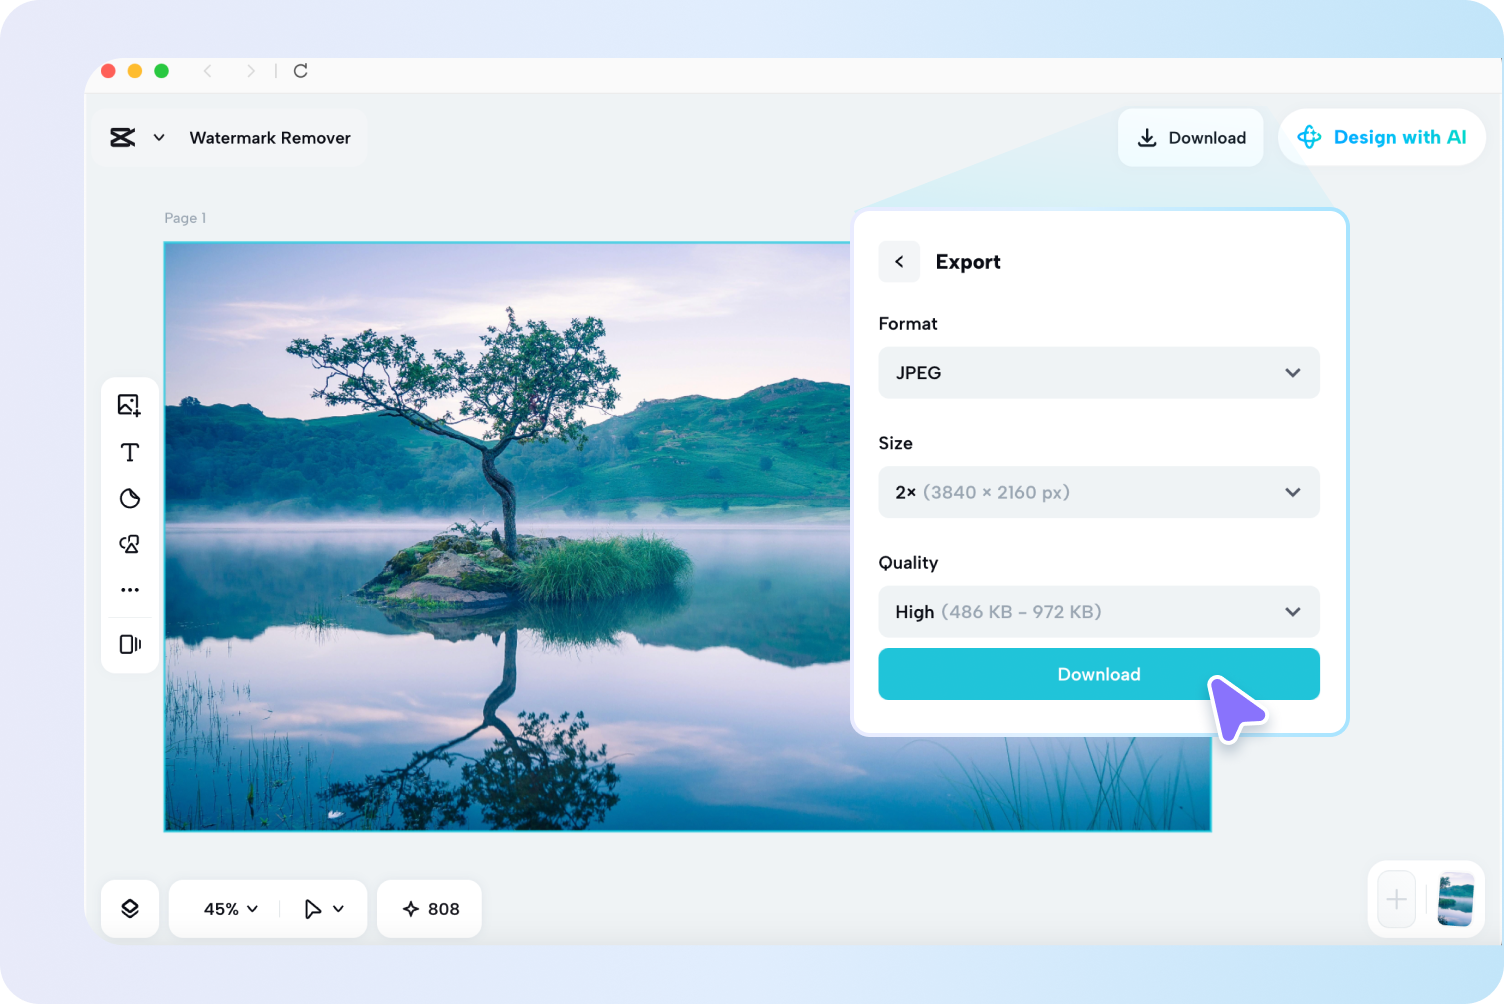Open the Quality dropdown showing High
This screenshot has width=1504, height=1004.
(x=1098, y=611)
